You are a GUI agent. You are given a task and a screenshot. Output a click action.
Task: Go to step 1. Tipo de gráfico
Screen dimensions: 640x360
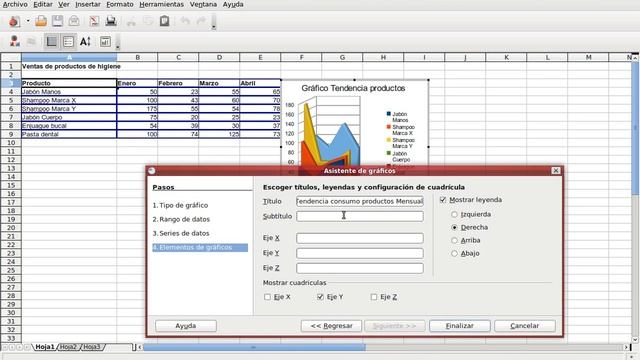180,205
